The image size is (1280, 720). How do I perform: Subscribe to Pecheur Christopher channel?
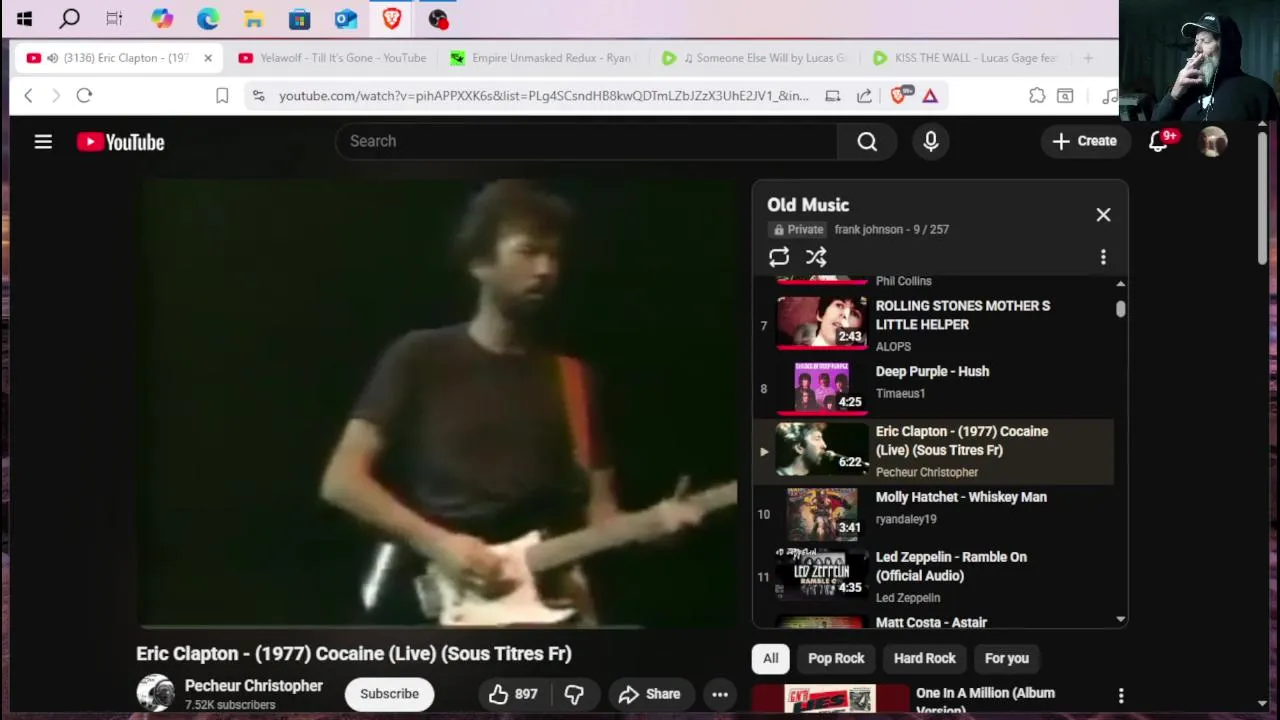[389, 694]
